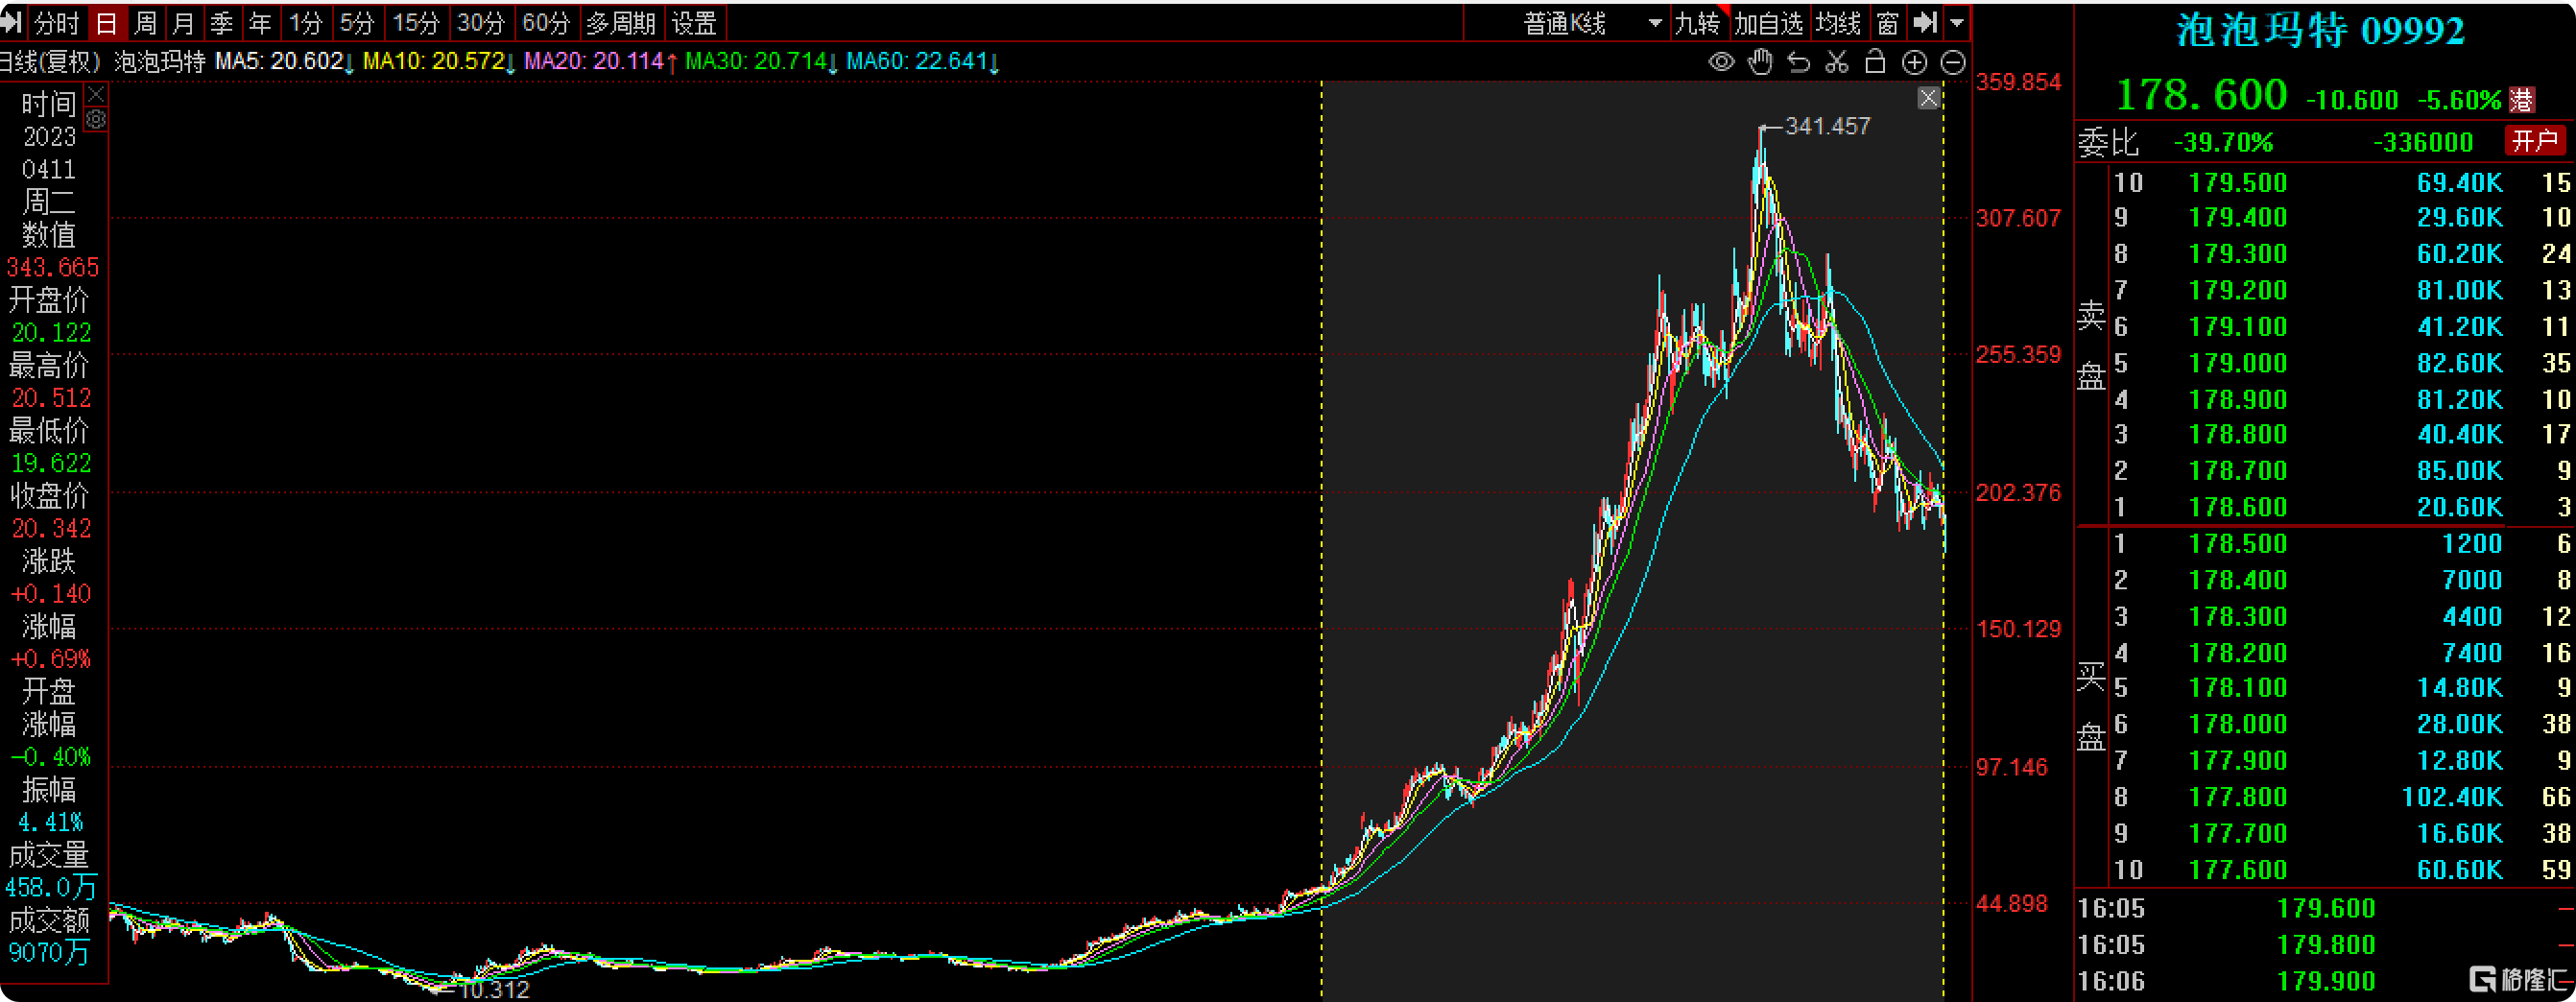The height and width of the screenshot is (1002, 2576).
Task: Select sell level 5 price 179.000
Action: click(x=2238, y=363)
